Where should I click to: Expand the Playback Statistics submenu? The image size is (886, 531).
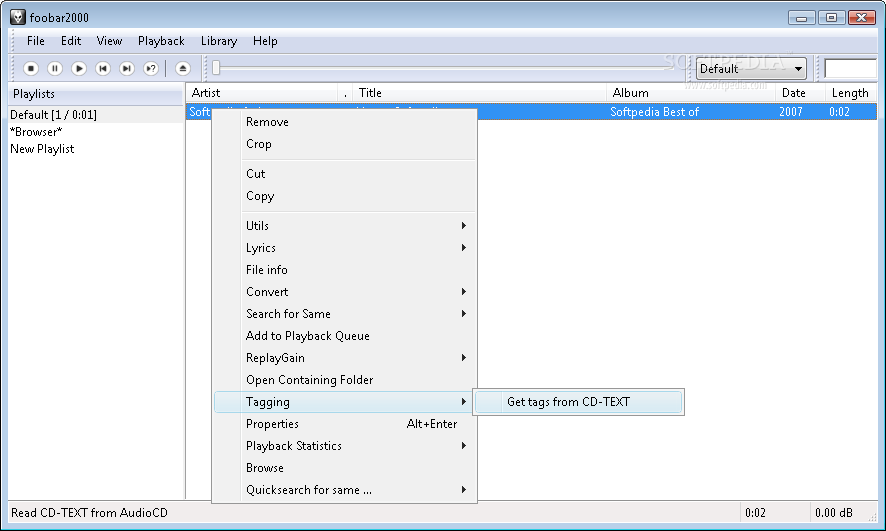(344, 446)
